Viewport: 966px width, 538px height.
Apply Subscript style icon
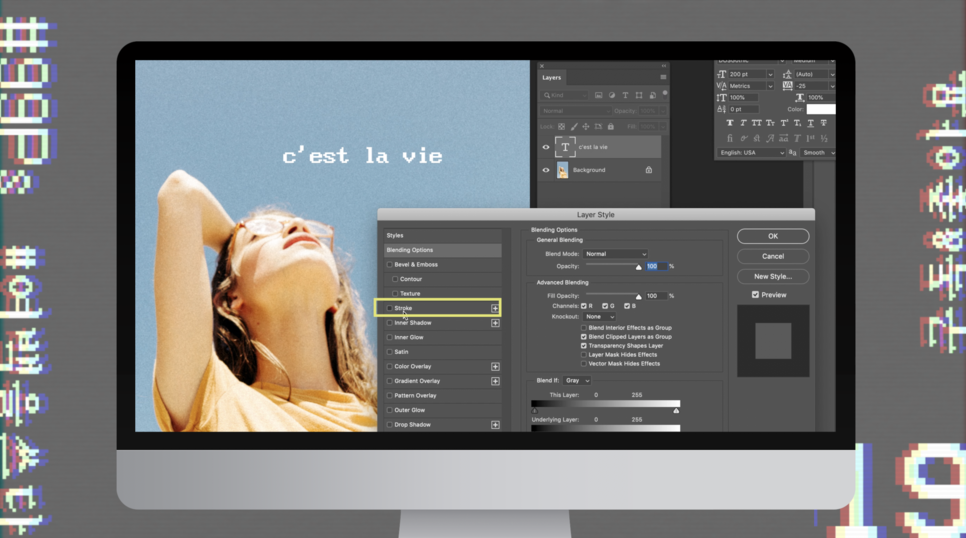(x=797, y=123)
